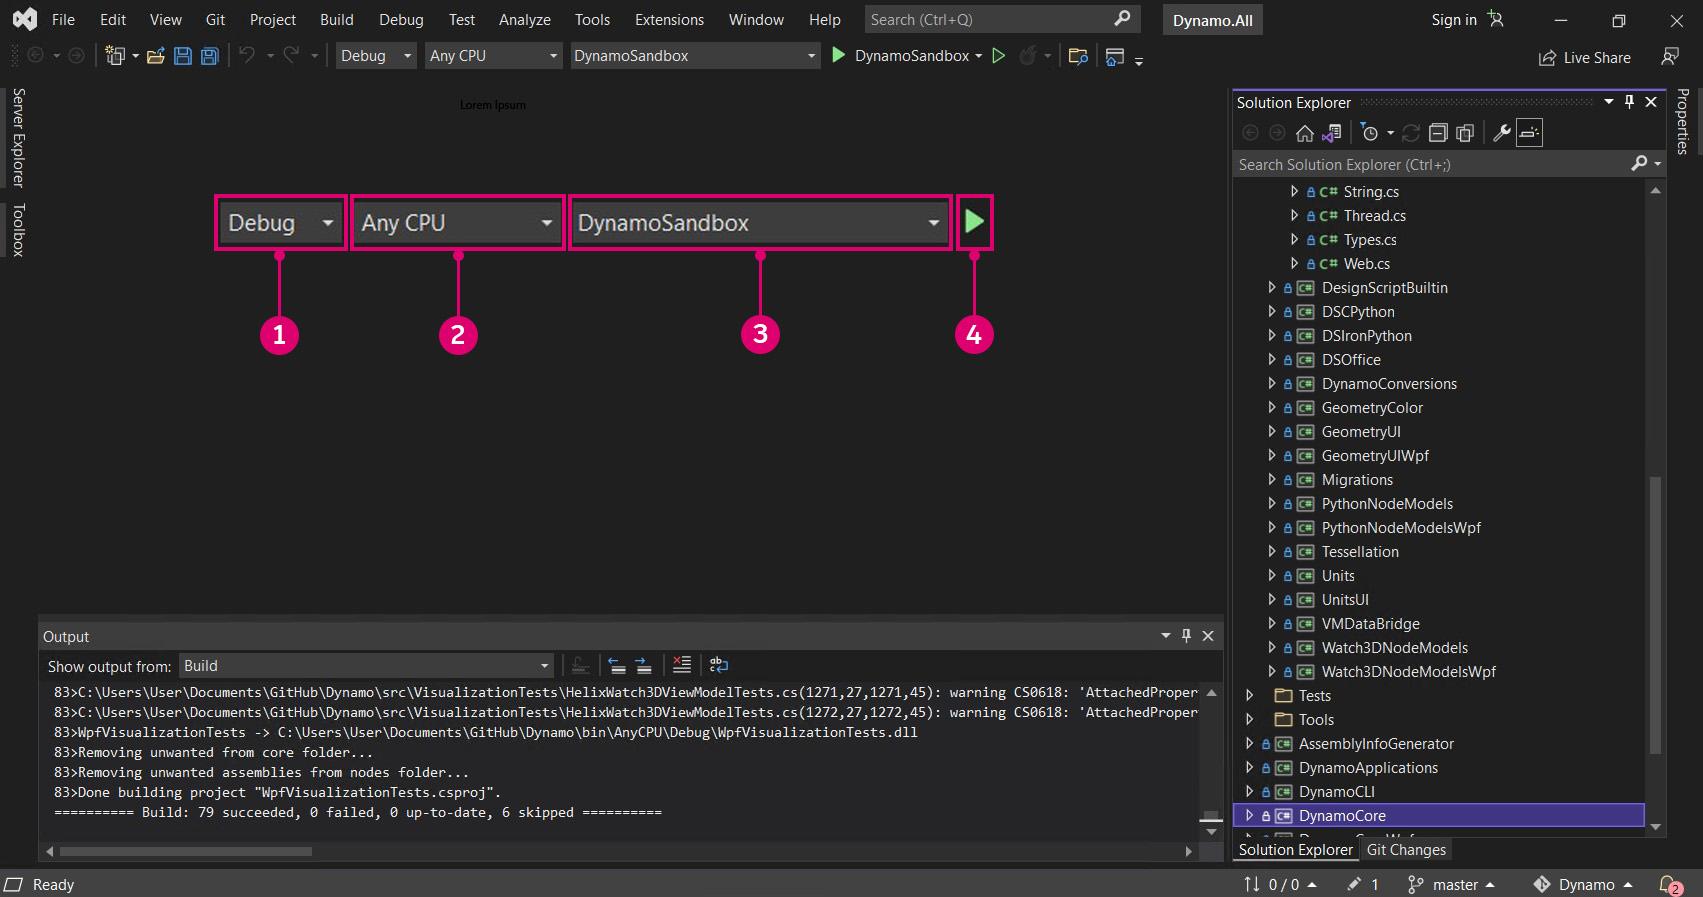Click the top Search (Ctrl+Q) box
Screen dimensions: 1703x897
tap(1001, 19)
